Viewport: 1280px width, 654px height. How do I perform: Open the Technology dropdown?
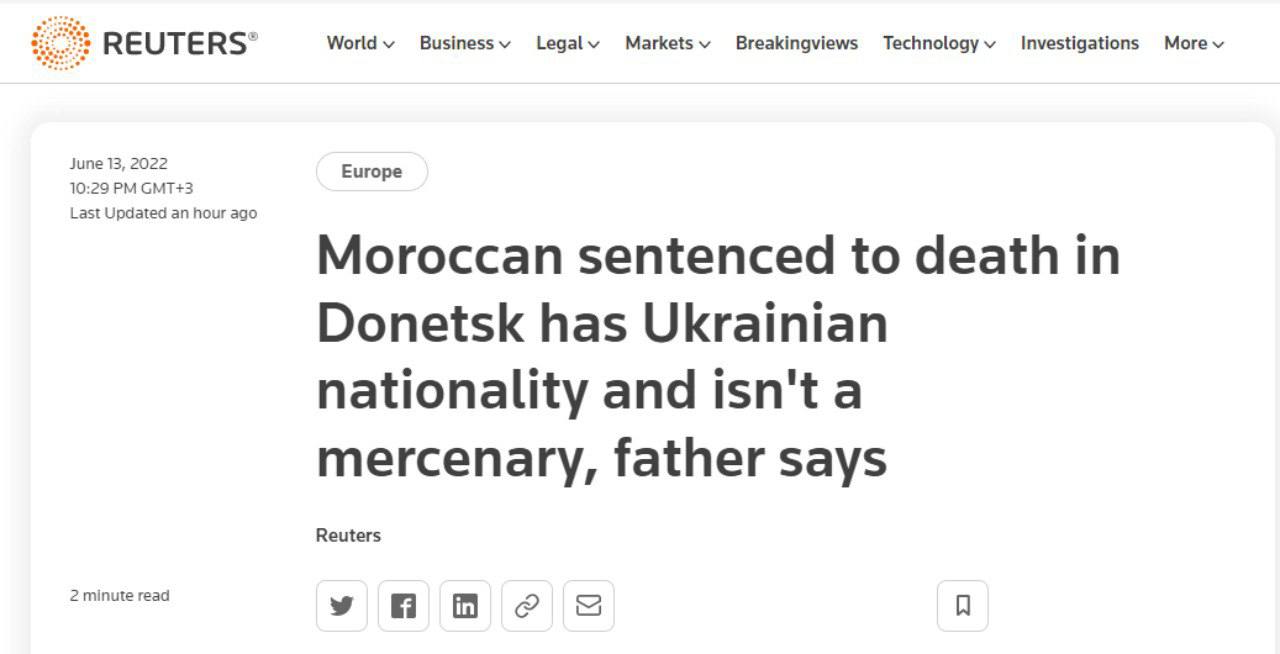[938, 43]
